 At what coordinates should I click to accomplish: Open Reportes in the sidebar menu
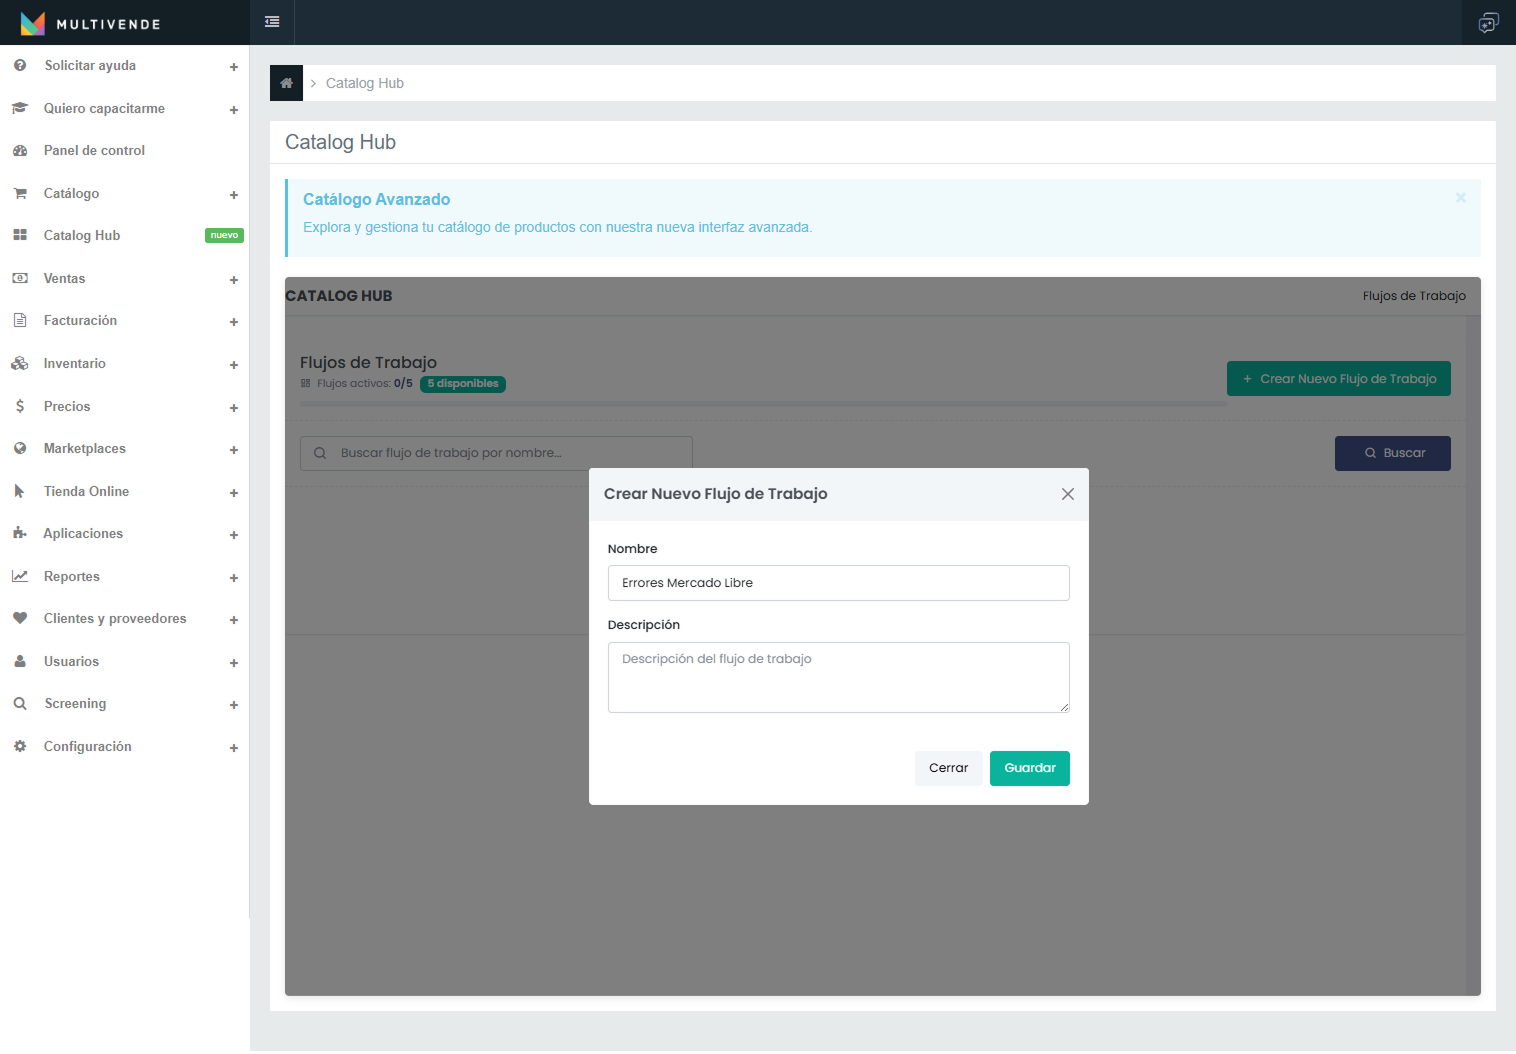pyautogui.click(x=72, y=577)
